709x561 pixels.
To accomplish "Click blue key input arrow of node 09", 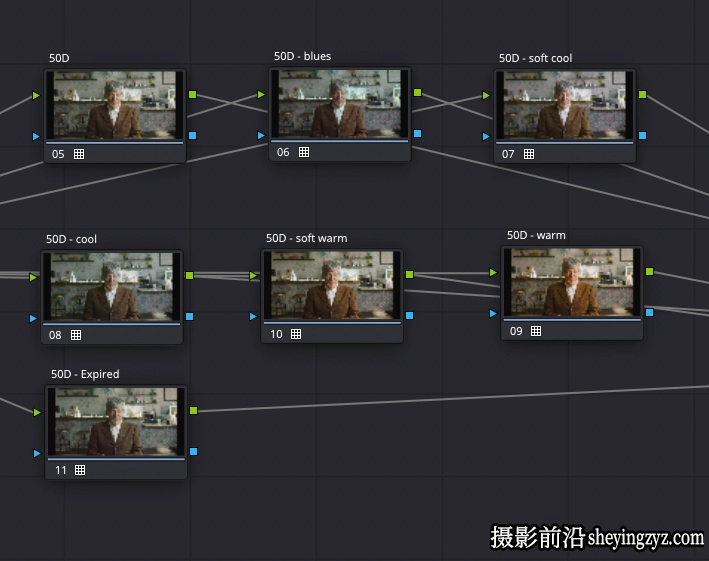I will [x=493, y=313].
